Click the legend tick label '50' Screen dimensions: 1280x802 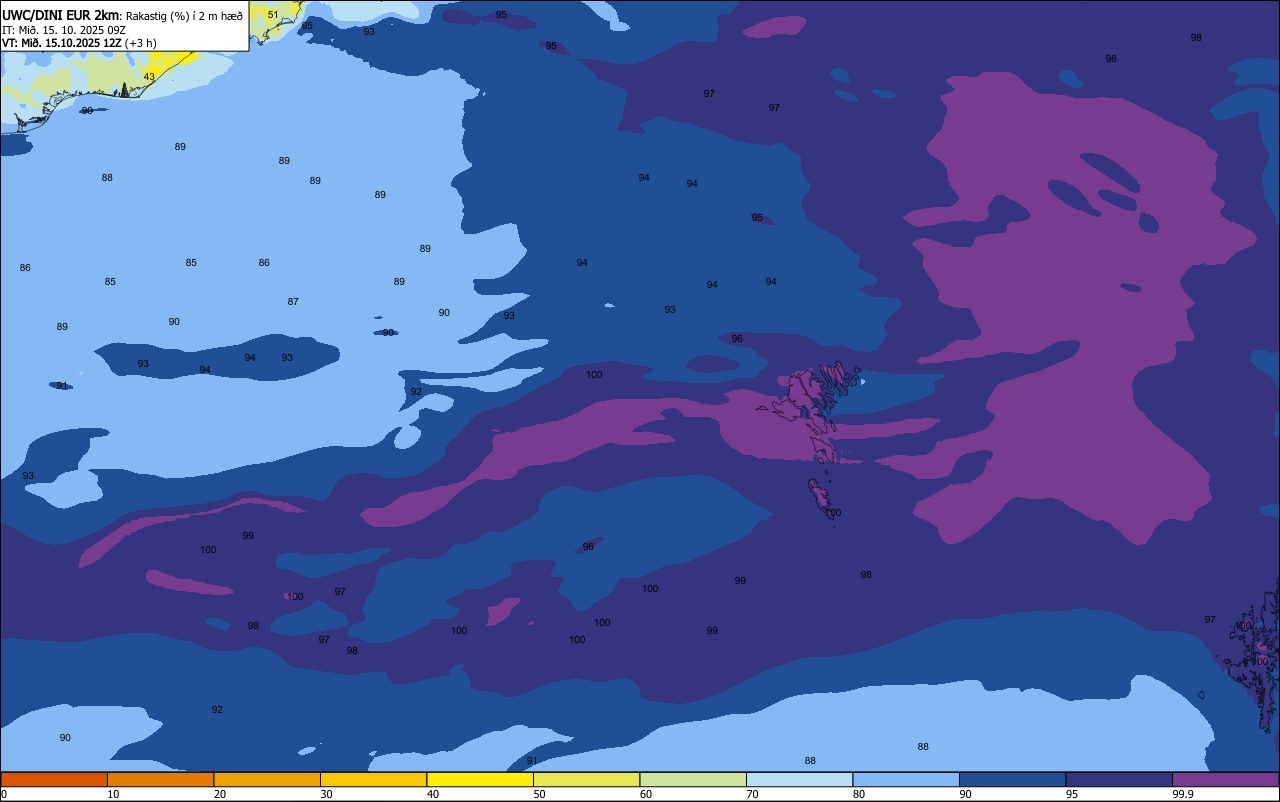pos(539,794)
